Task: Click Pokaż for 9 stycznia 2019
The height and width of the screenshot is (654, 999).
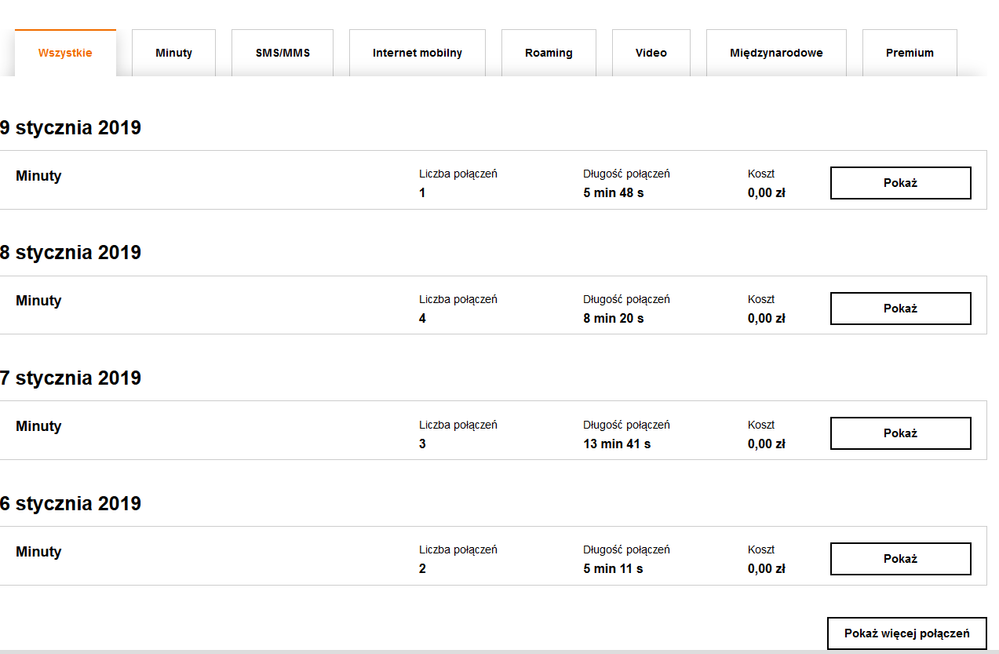Action: (900, 183)
